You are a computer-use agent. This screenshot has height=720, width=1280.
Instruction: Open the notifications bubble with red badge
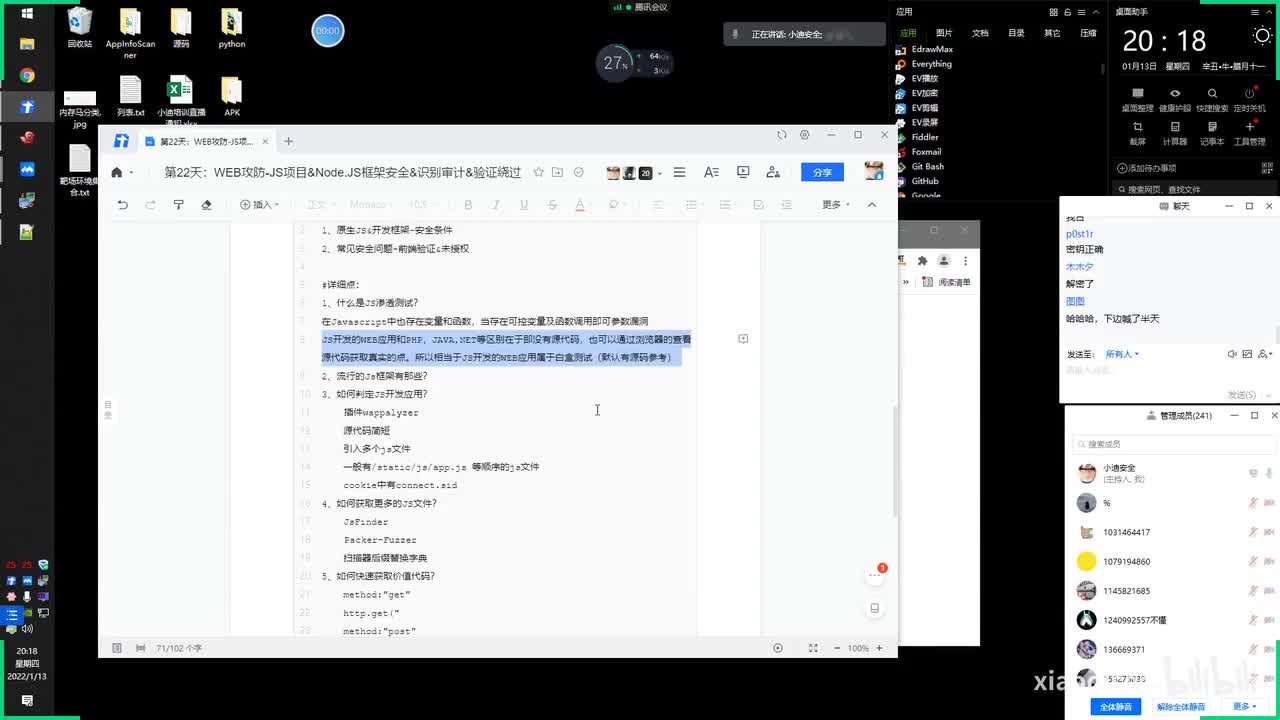coord(875,574)
